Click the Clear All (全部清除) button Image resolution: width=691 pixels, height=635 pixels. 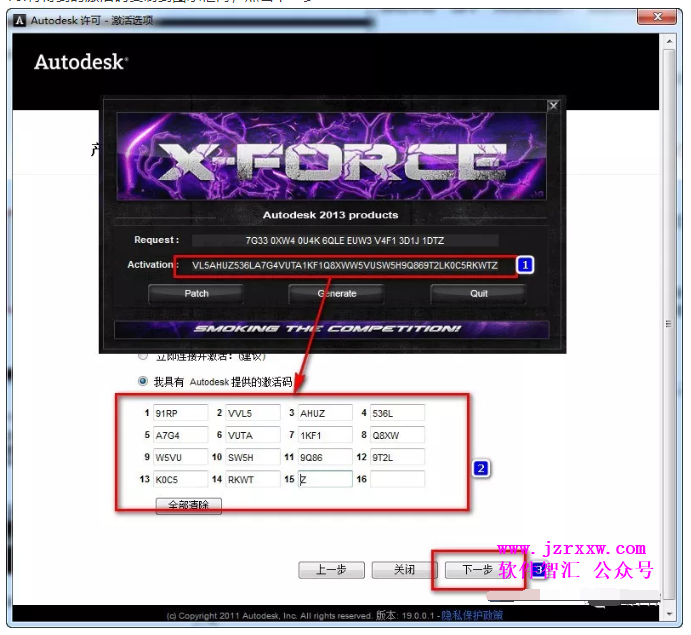[x=189, y=505]
